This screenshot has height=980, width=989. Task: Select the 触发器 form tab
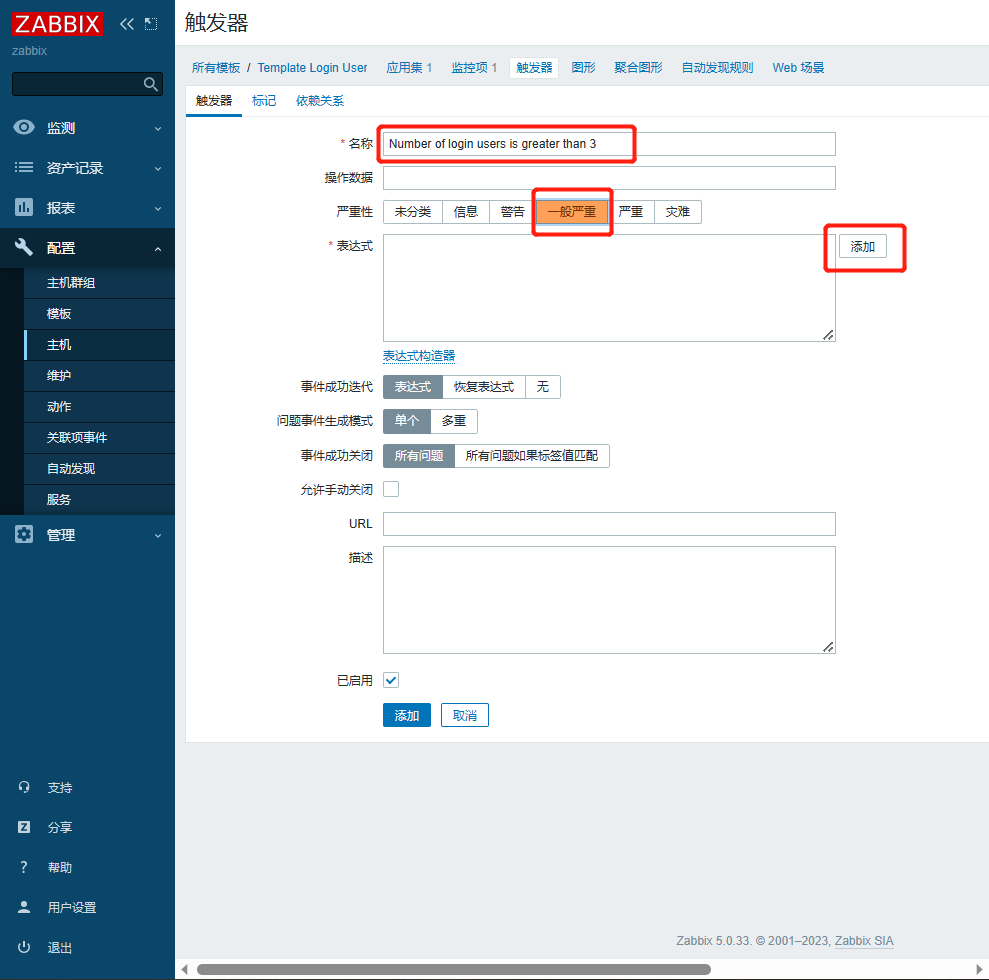(214, 101)
